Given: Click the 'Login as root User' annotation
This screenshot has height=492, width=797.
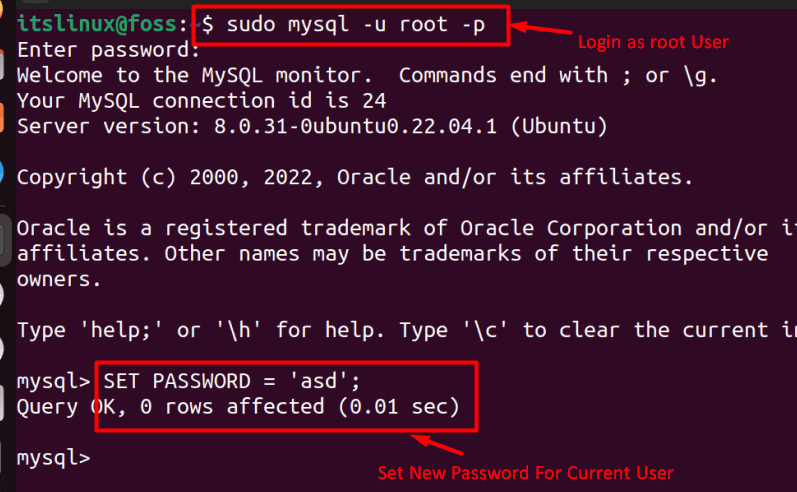Looking at the screenshot, I should click(653, 42).
